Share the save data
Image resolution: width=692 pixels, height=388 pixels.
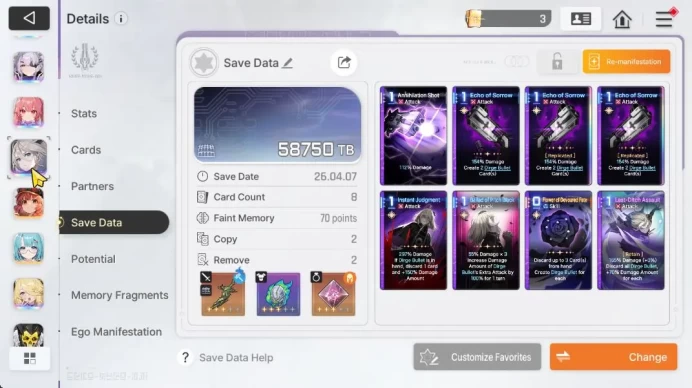[x=344, y=62]
